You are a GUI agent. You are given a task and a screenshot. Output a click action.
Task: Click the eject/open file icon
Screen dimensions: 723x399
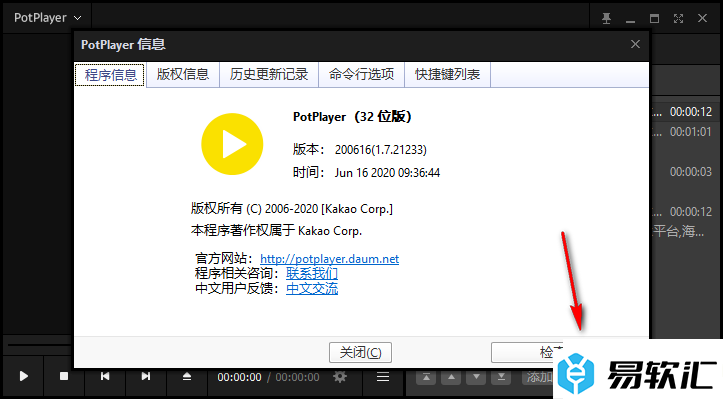point(187,376)
